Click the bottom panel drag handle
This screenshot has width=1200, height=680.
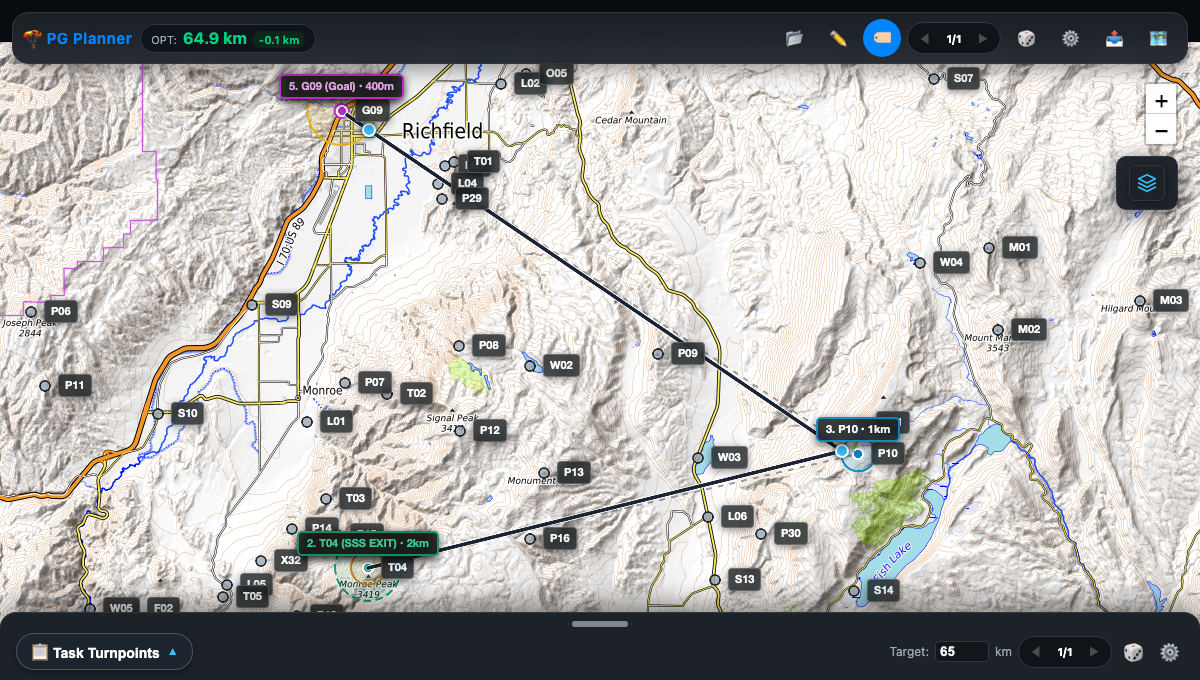coord(600,624)
